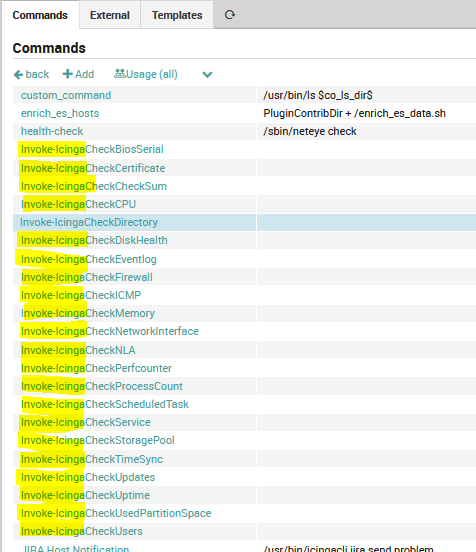Click the refresh icon beside Templates tab

(230, 15)
